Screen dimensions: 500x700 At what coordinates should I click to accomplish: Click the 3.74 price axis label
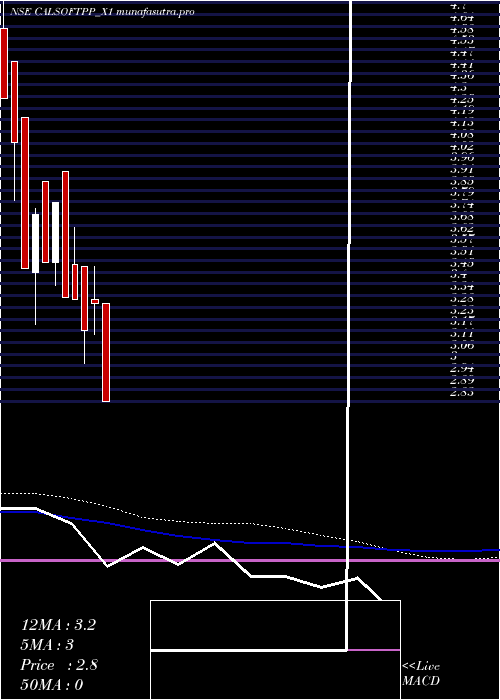pos(462,205)
